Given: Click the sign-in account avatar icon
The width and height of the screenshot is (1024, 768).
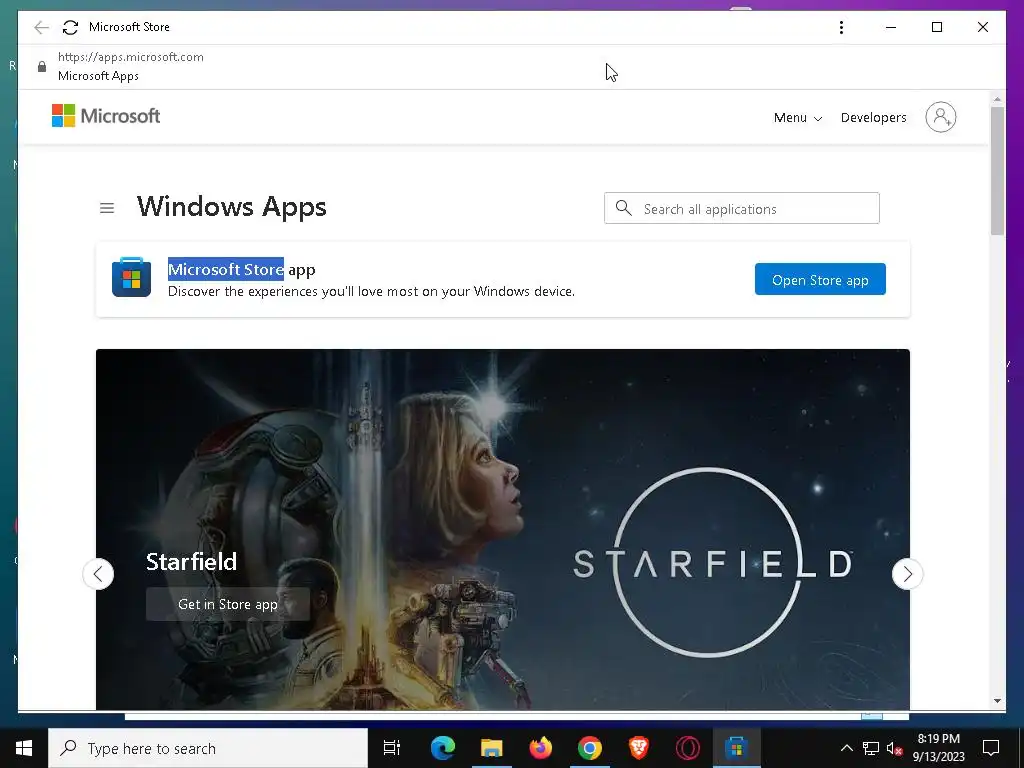Looking at the screenshot, I should [940, 117].
